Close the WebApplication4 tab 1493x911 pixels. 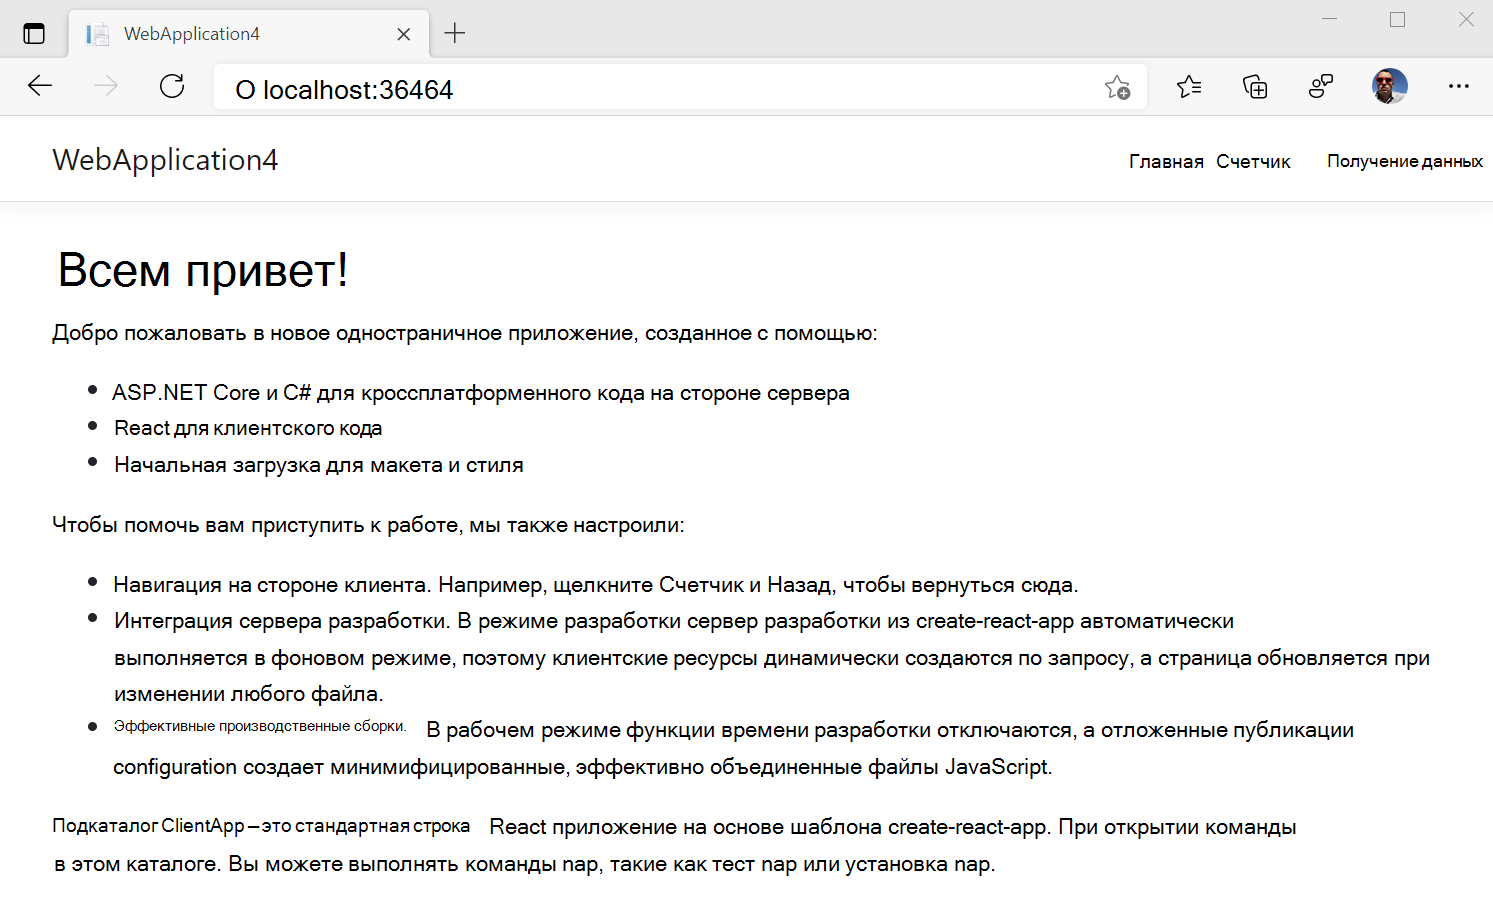point(403,33)
